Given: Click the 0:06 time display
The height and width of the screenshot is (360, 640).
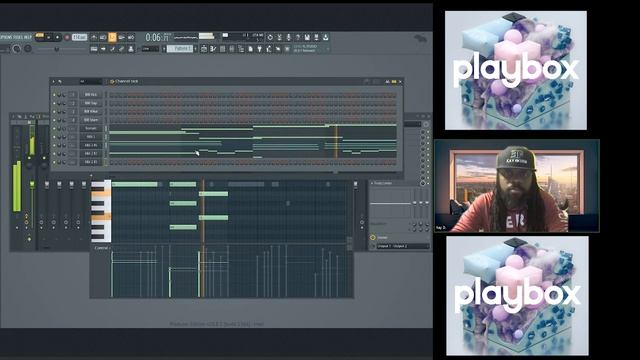Looking at the screenshot, I should (x=157, y=38).
